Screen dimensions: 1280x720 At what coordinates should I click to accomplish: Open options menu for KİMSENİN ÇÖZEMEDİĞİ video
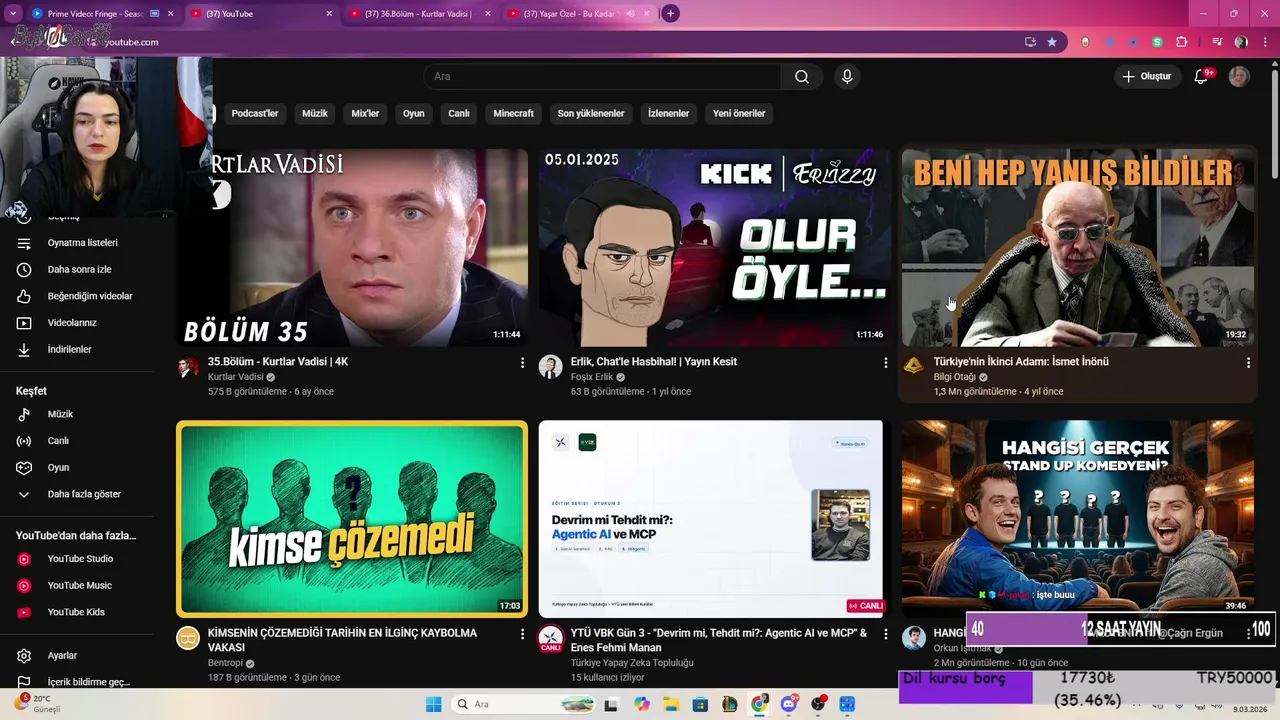[x=522, y=634]
